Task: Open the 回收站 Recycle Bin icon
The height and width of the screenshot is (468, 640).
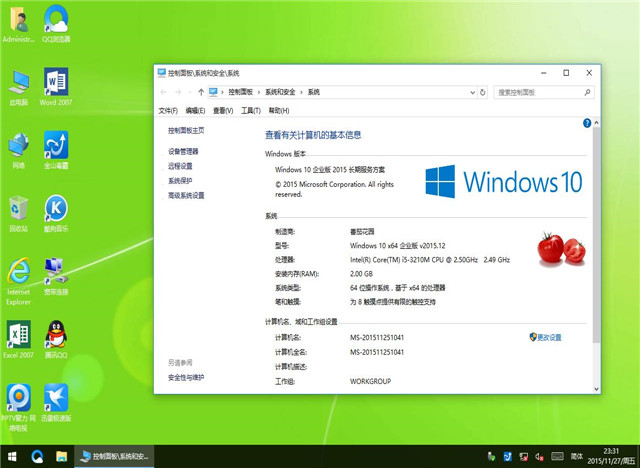Action: (18, 214)
